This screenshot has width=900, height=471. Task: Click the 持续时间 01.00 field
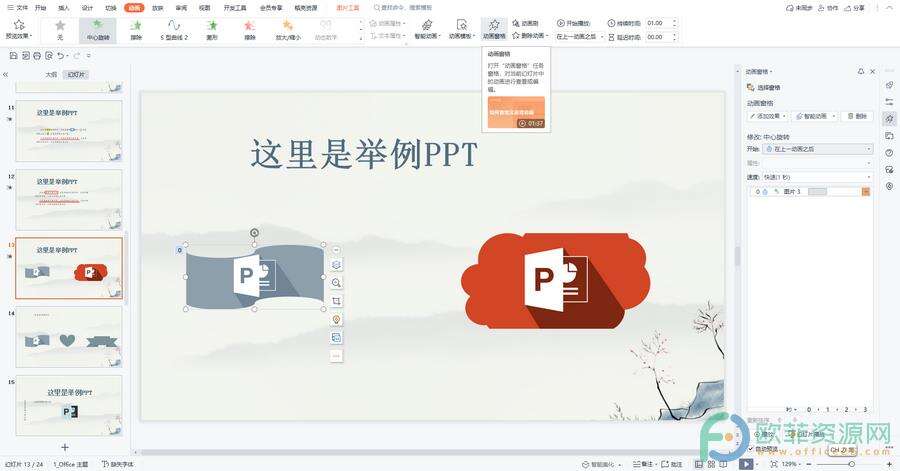[x=658, y=23]
